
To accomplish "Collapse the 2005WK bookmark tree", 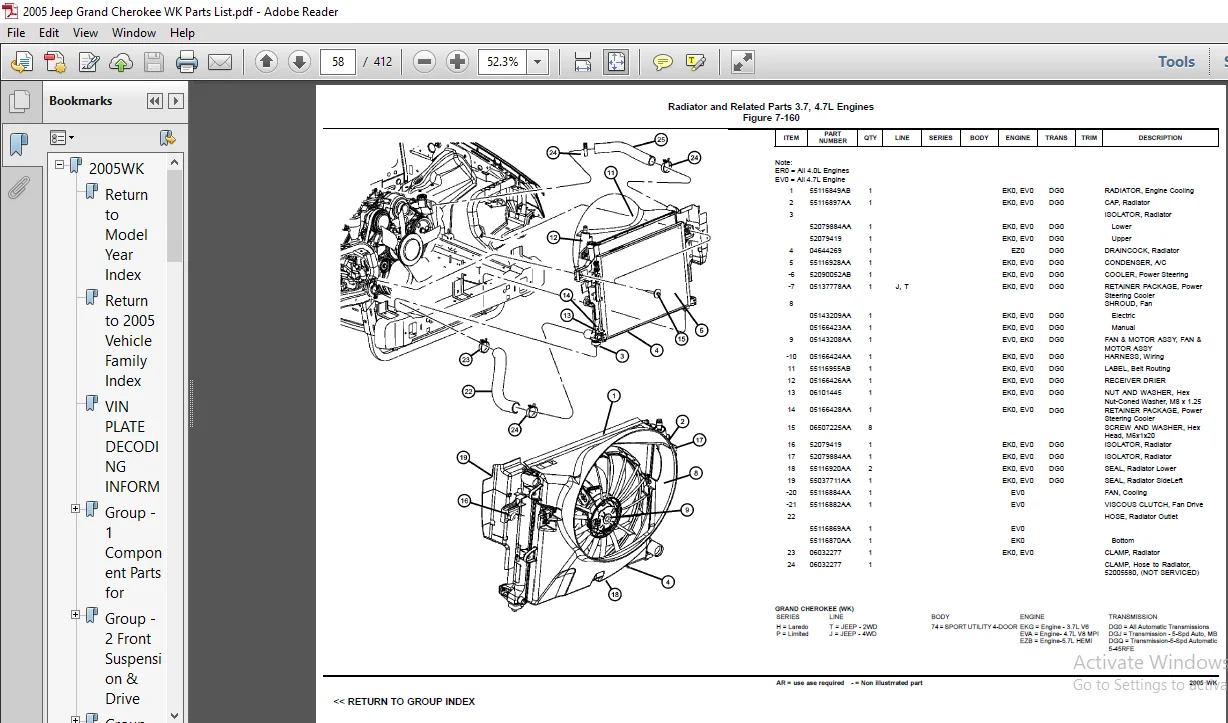I will pyautogui.click(x=60, y=164).
